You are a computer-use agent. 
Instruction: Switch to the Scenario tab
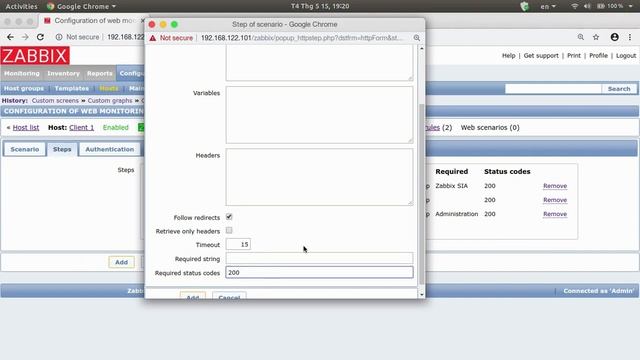click(25, 149)
